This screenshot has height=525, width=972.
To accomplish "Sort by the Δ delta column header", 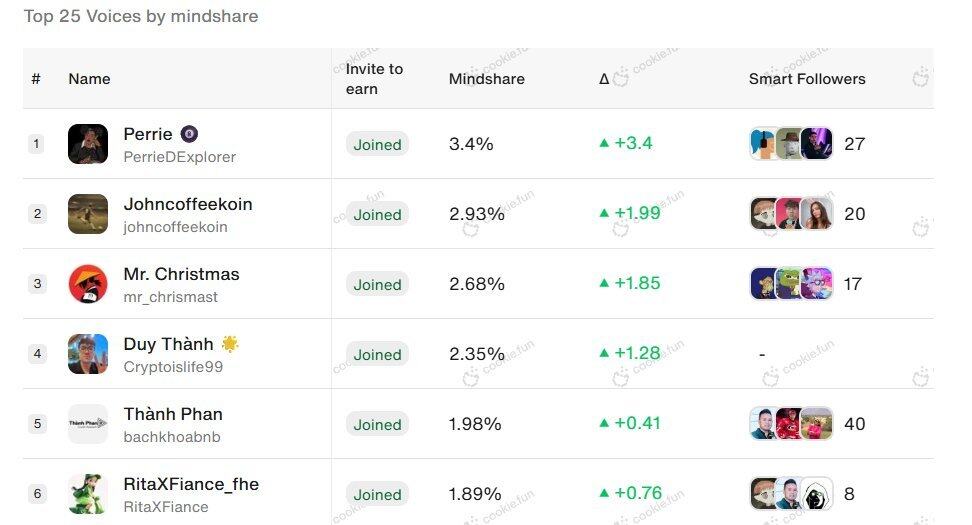I will [x=604, y=79].
